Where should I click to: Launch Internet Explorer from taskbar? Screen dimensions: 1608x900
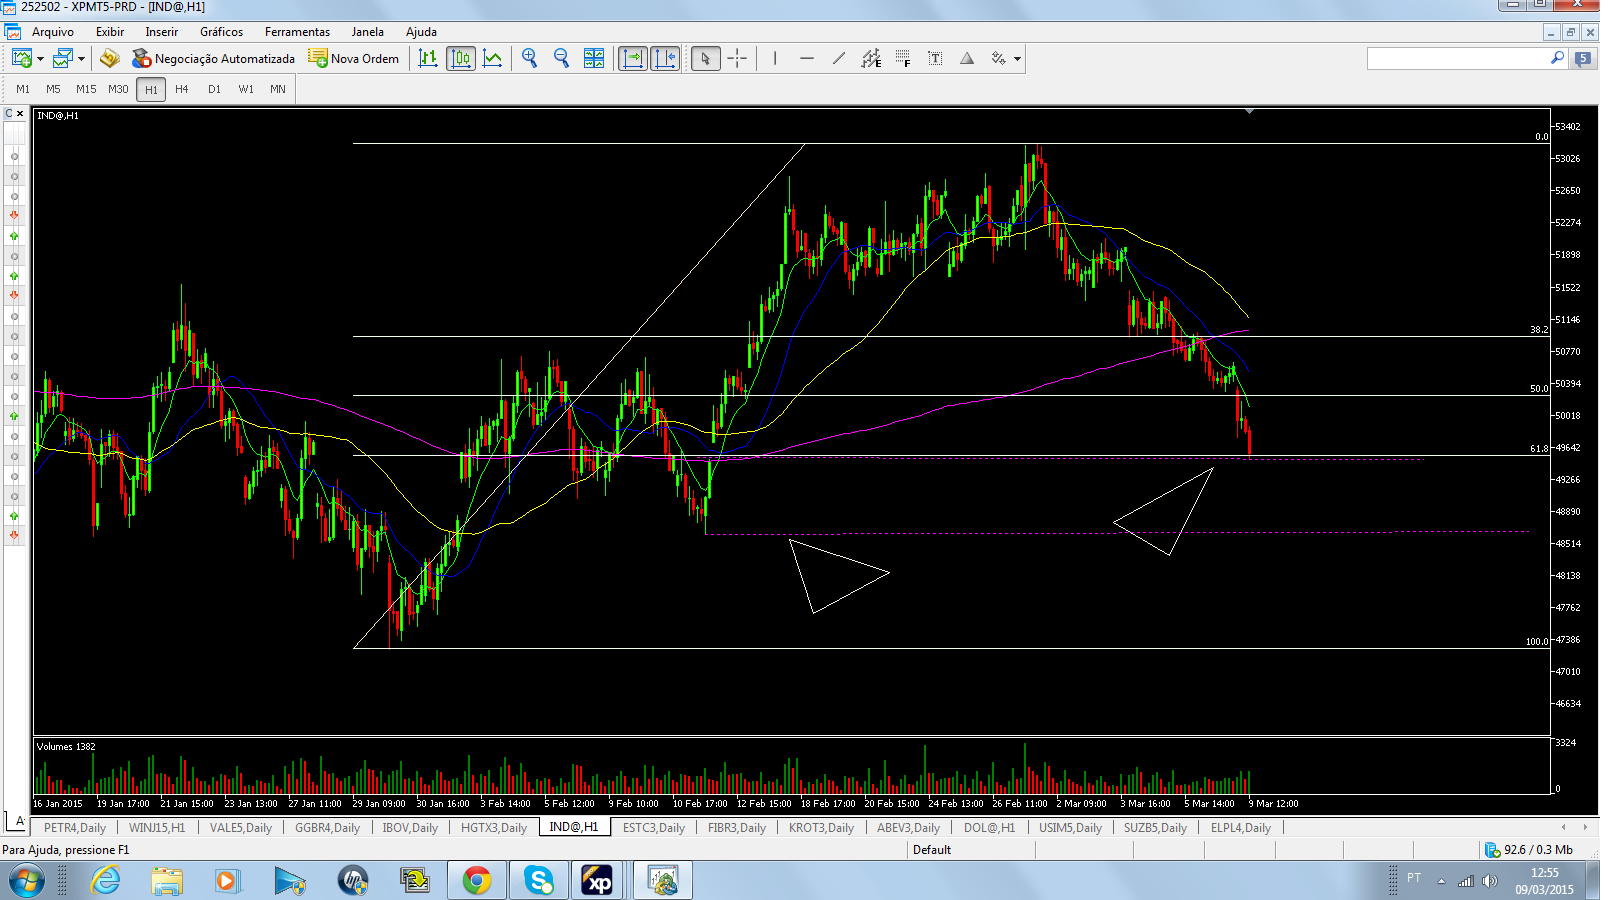[x=105, y=881]
